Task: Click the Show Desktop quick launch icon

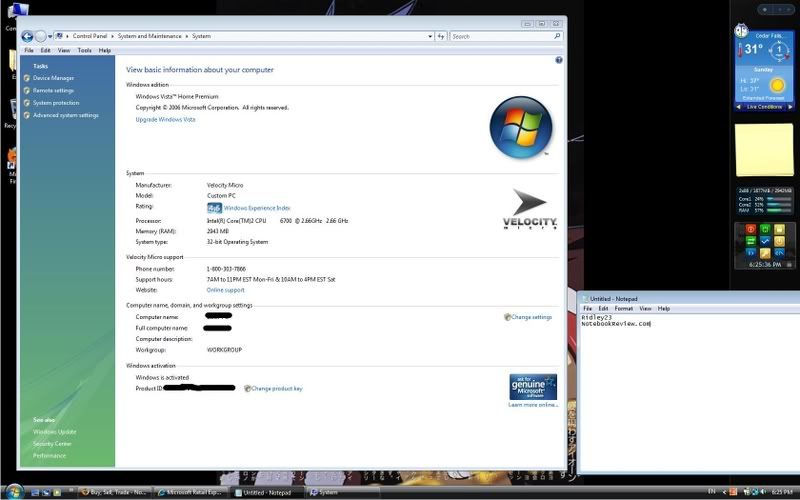Action: point(35,493)
